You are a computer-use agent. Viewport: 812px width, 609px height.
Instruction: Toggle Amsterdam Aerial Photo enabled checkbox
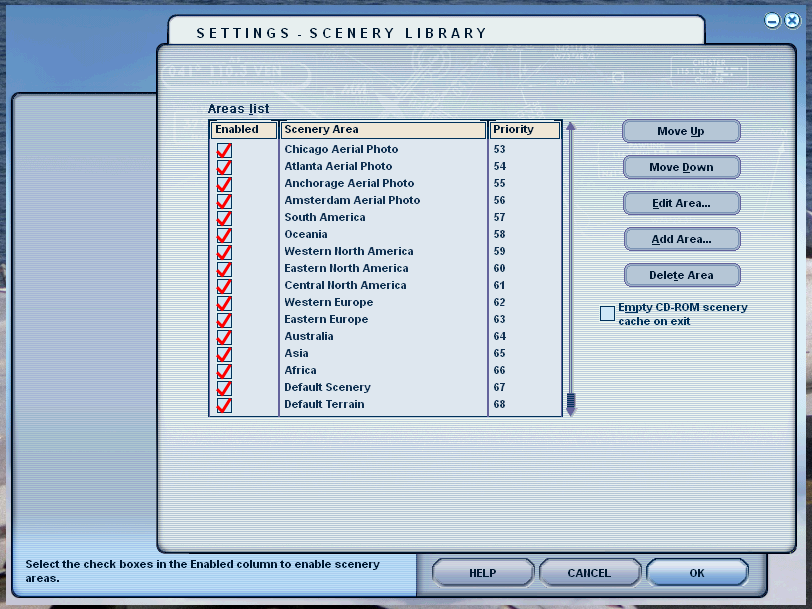tap(224, 201)
